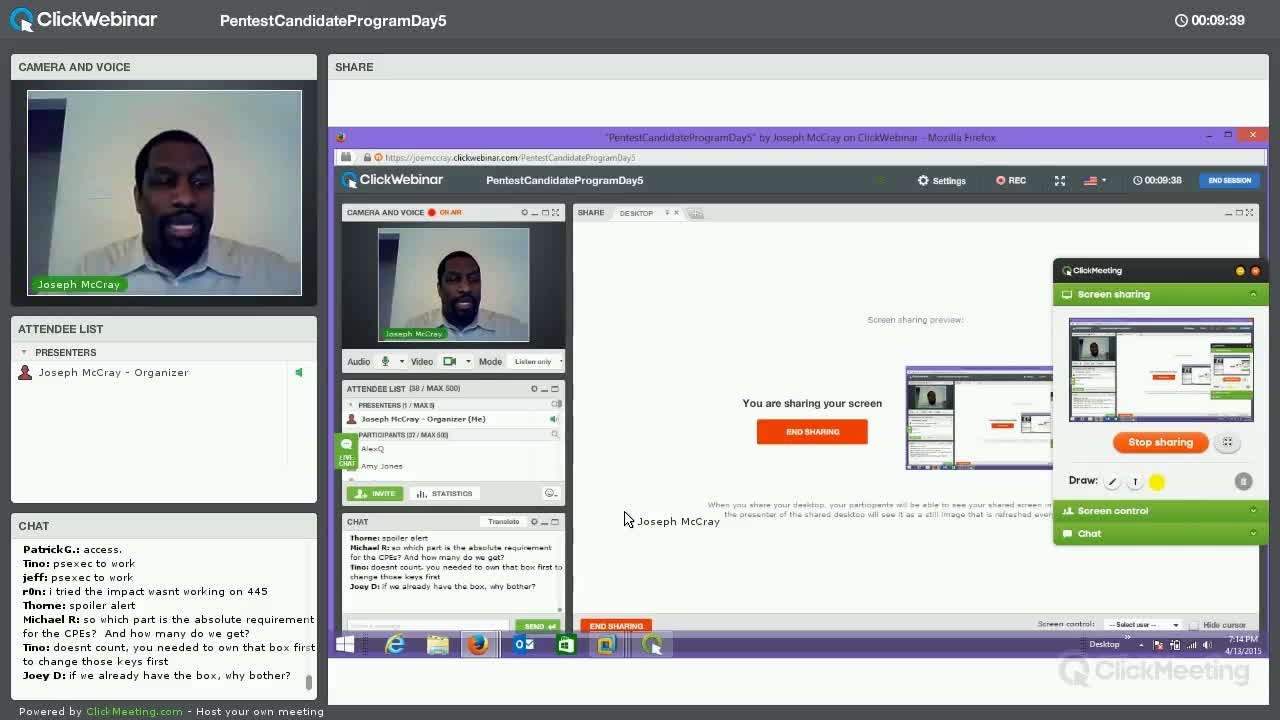Select Joseph McCray - Organizer in the attendee list

(113, 372)
